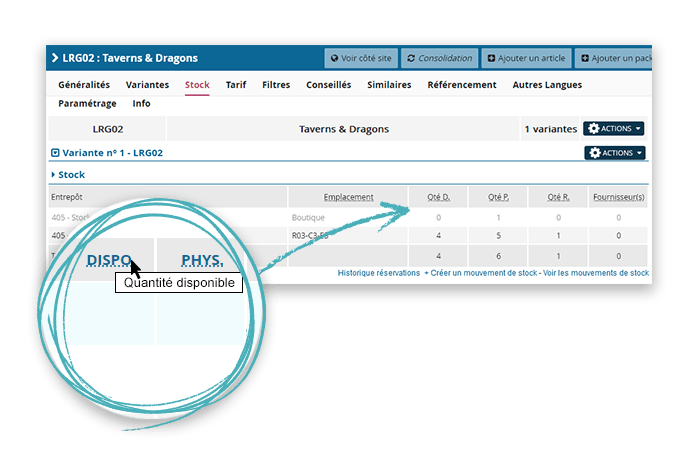Click the Voir côté site button
691x464 pixels.
pyautogui.click(x=361, y=58)
